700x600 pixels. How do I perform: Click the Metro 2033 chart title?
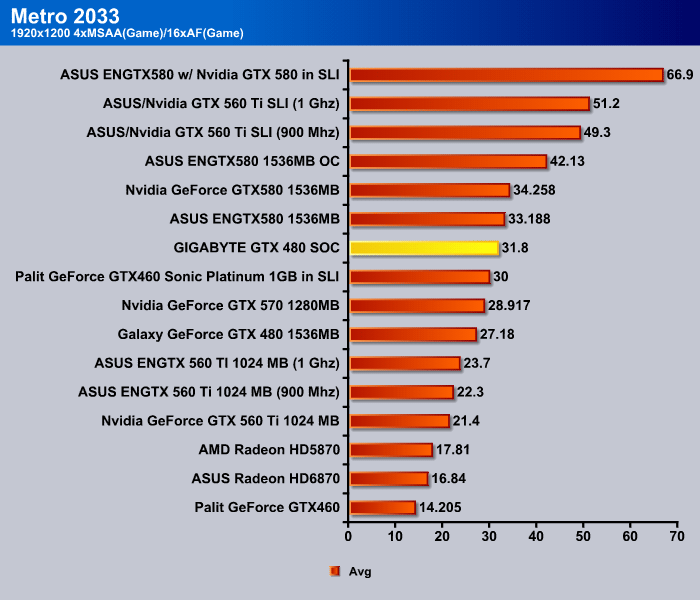point(65,16)
